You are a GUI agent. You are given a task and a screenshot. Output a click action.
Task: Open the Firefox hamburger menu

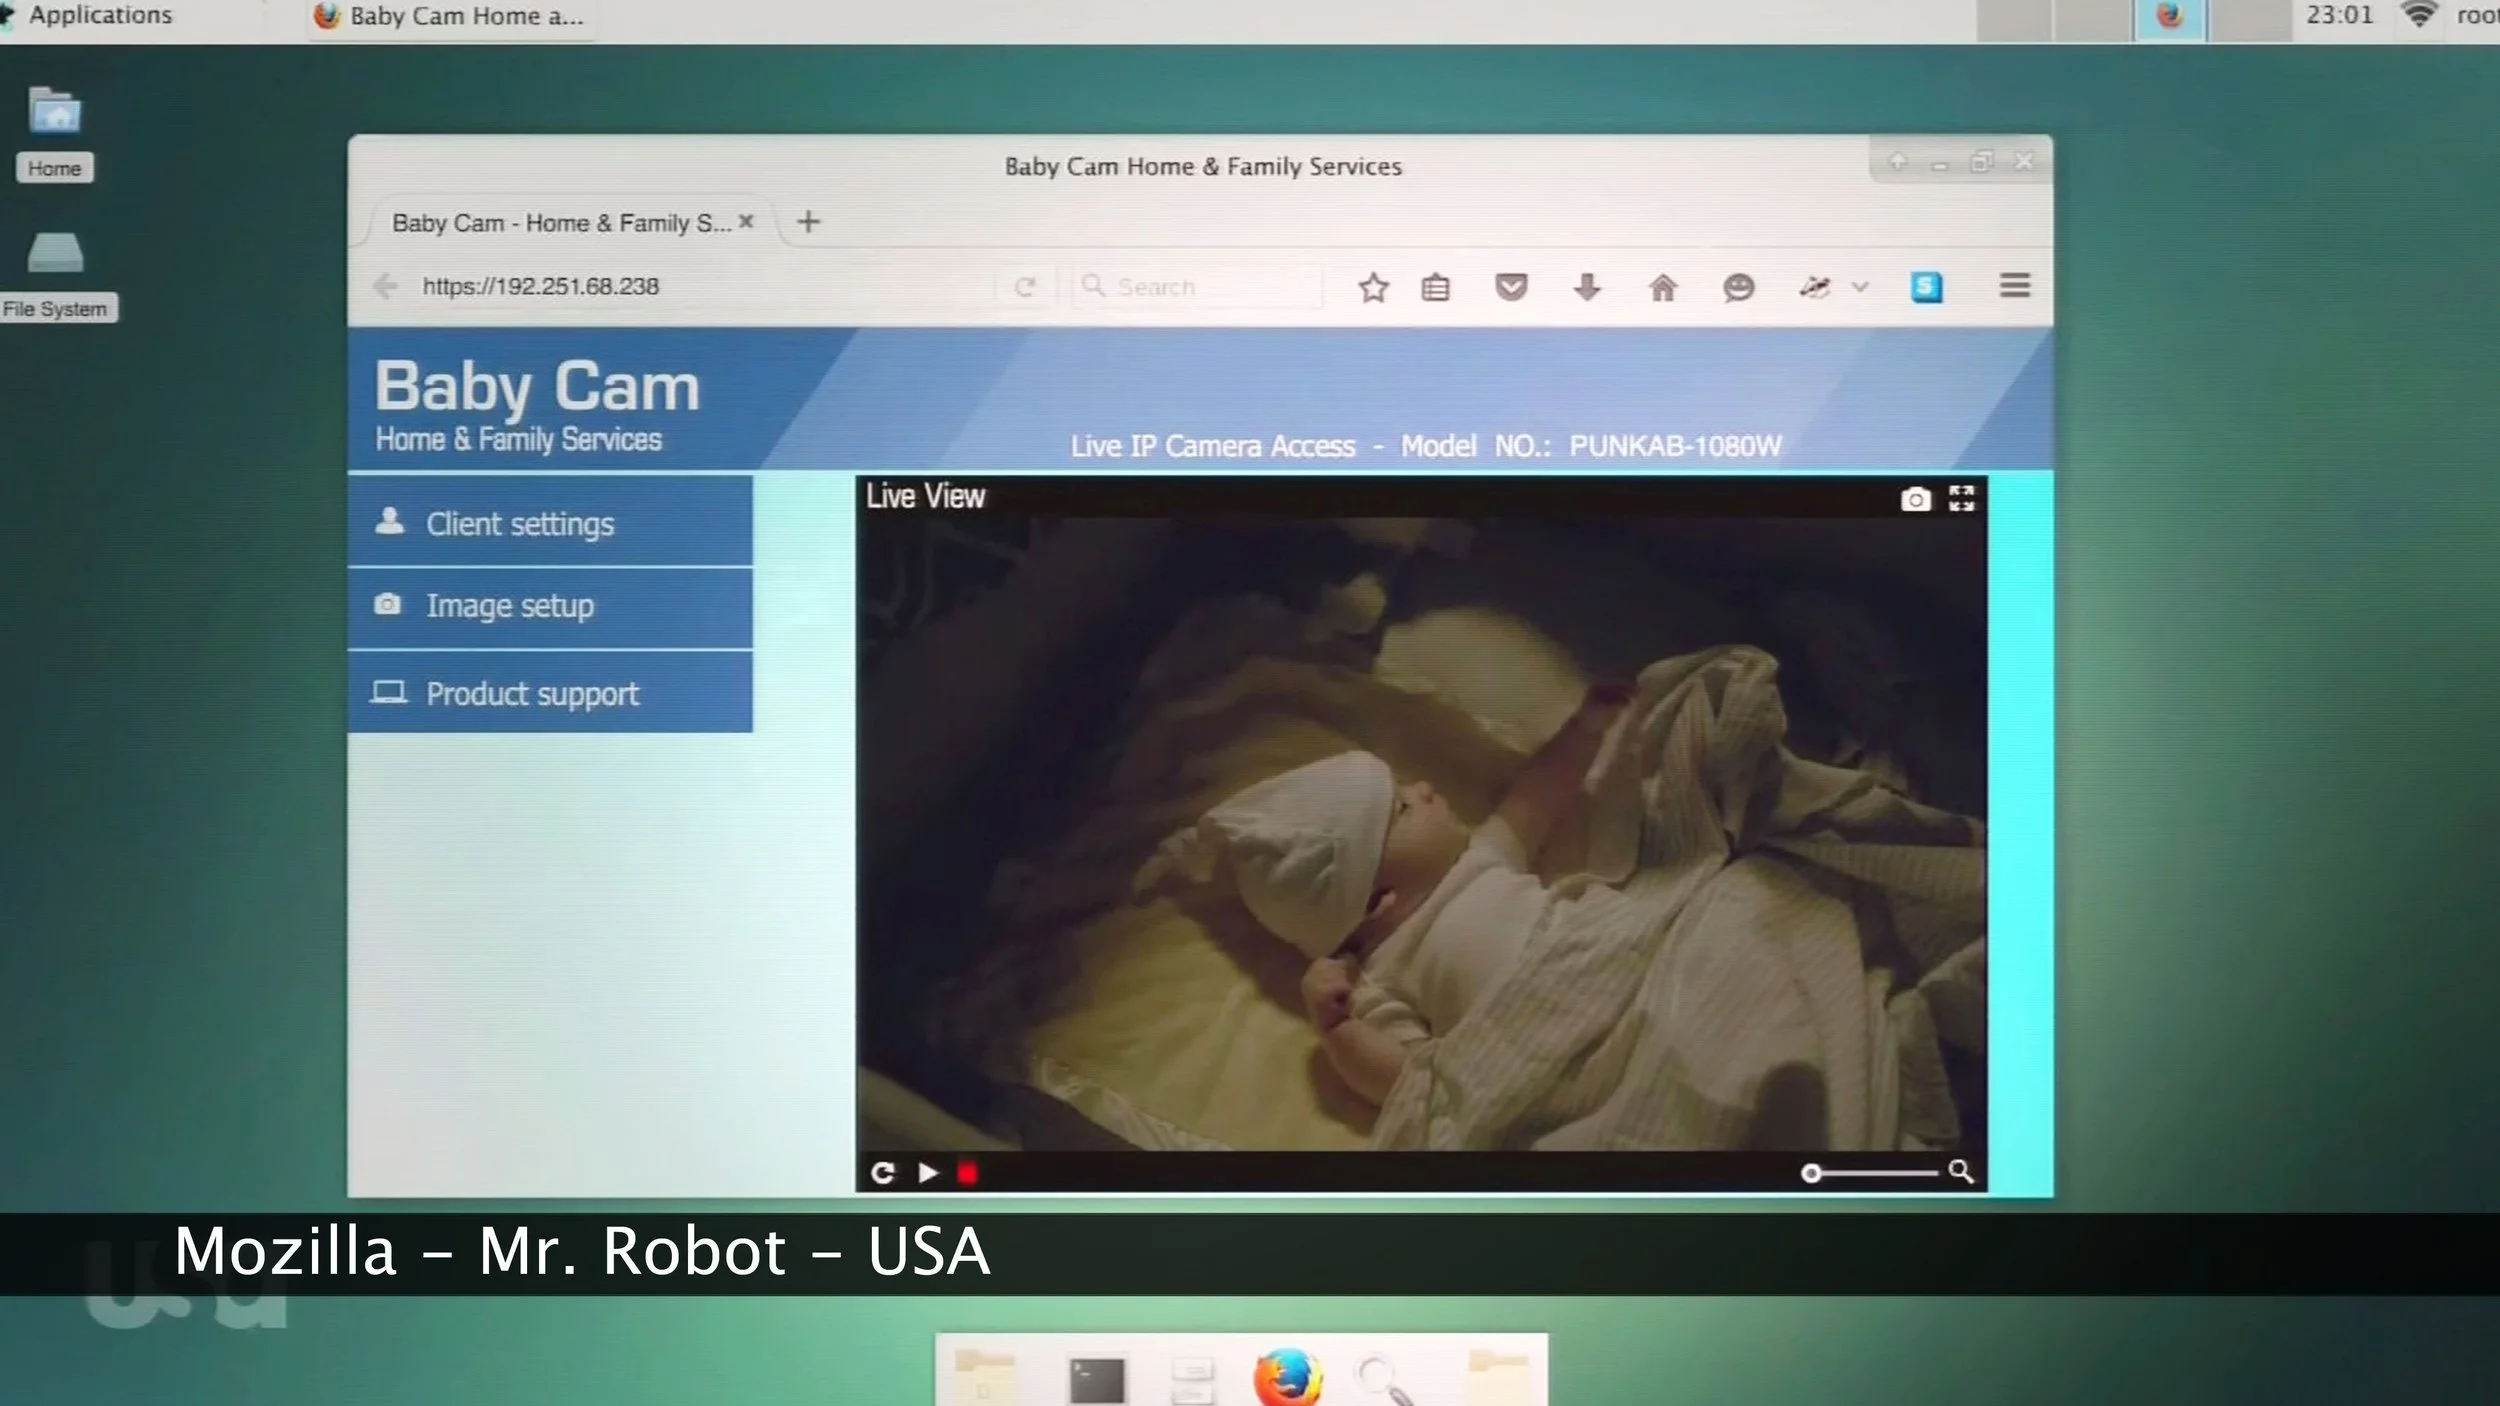pyautogui.click(x=2014, y=286)
